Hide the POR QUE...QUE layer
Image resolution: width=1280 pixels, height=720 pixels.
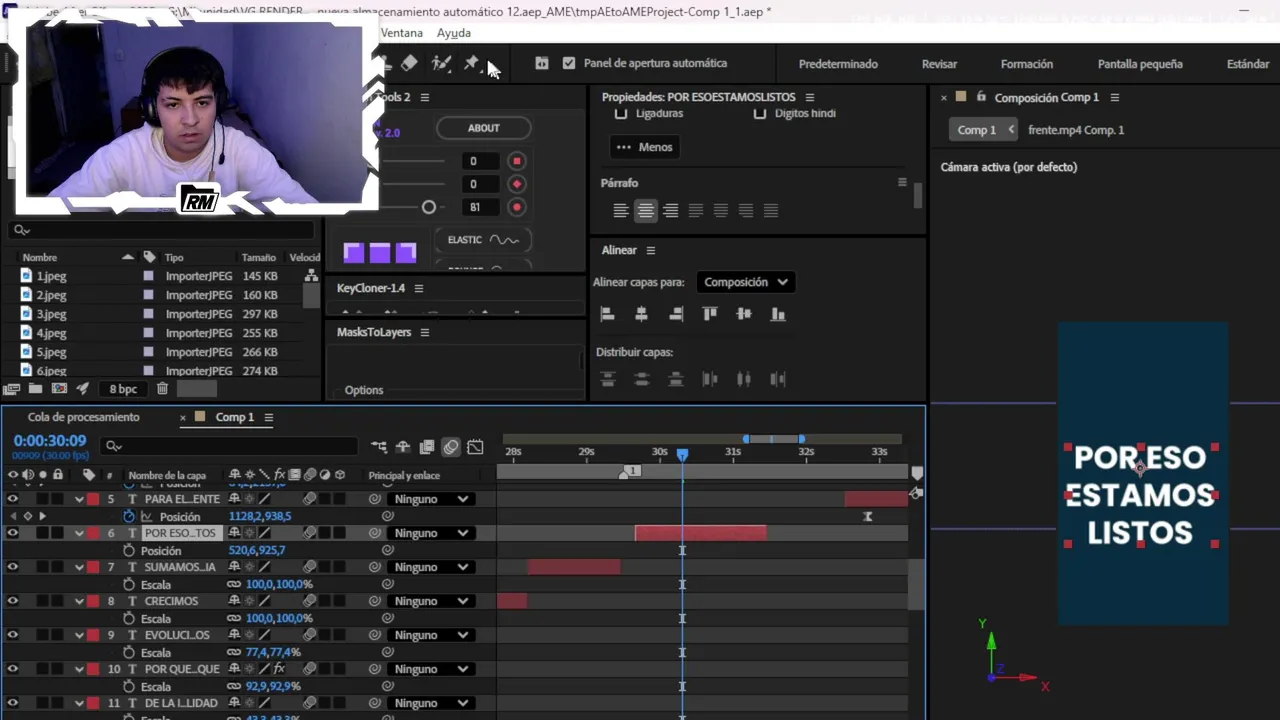[13, 669]
